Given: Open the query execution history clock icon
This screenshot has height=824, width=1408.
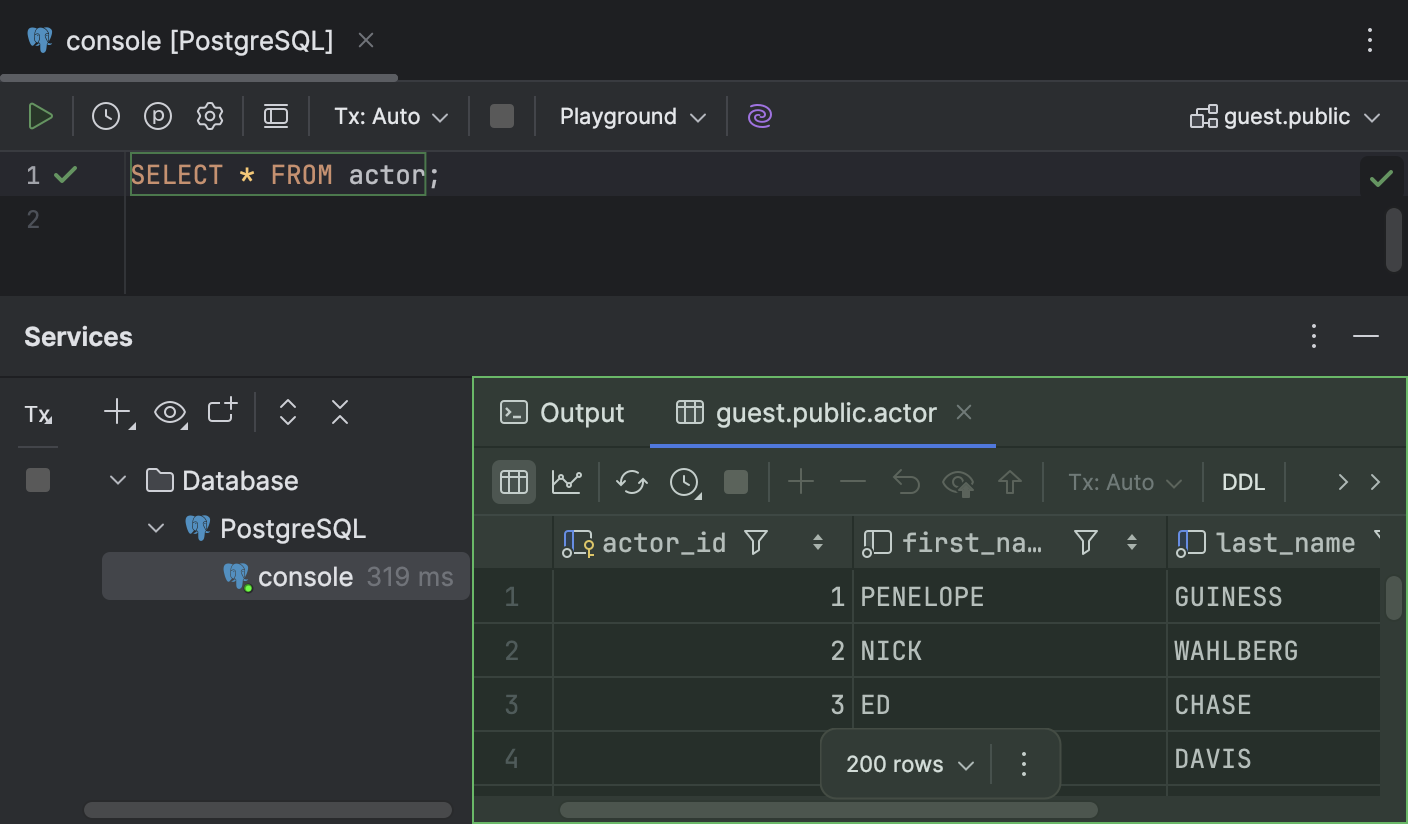Looking at the screenshot, I should (105, 115).
